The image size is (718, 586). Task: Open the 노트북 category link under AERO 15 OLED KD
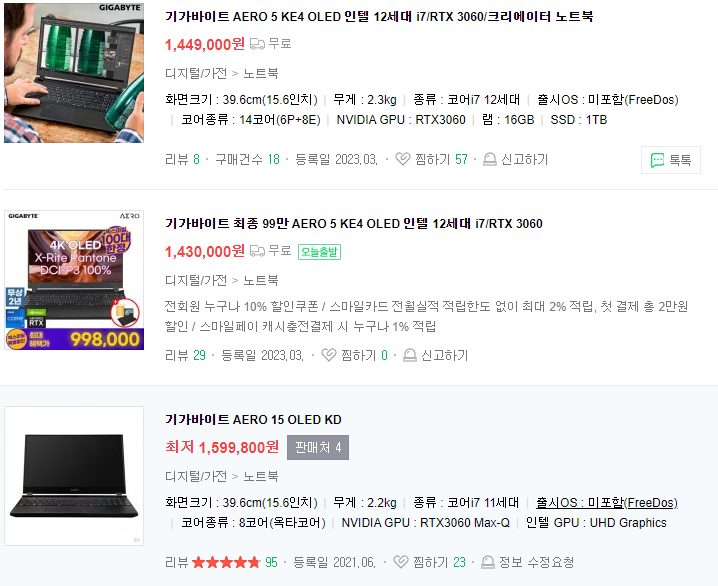pos(261,476)
